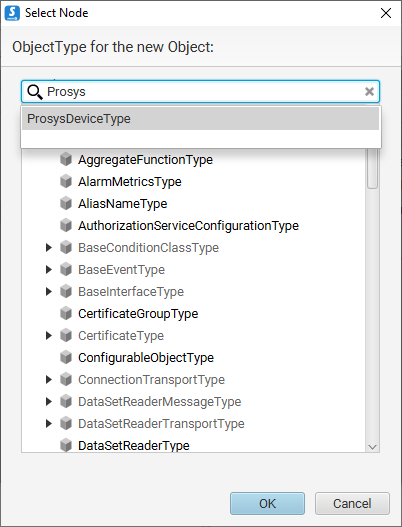This screenshot has height=527, width=402.
Task: Expand the DataSetReaderMessageType node
Action: click(x=49, y=401)
